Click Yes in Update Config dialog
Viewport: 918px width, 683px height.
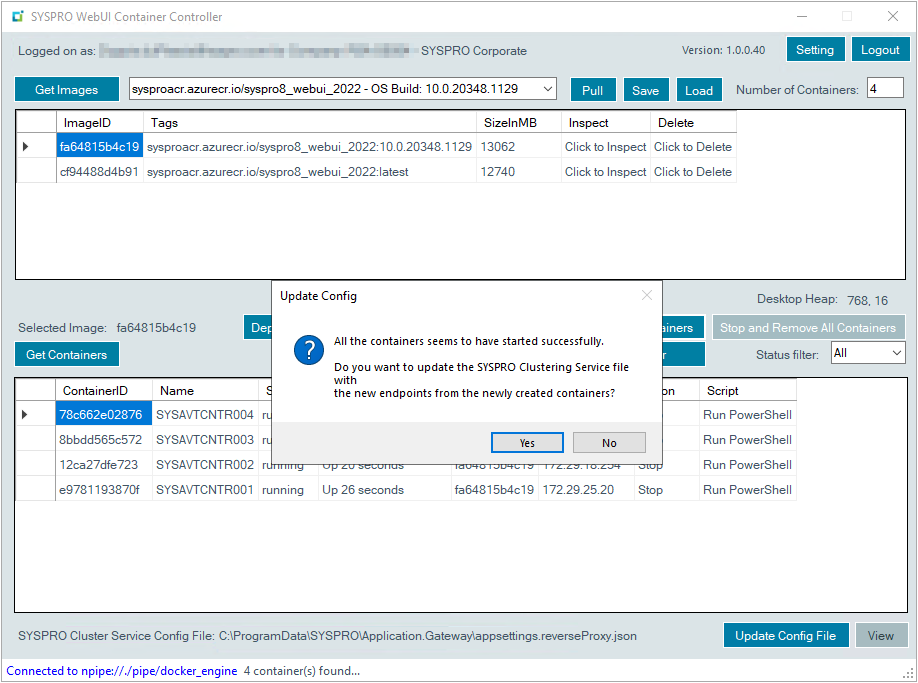pyautogui.click(x=527, y=442)
